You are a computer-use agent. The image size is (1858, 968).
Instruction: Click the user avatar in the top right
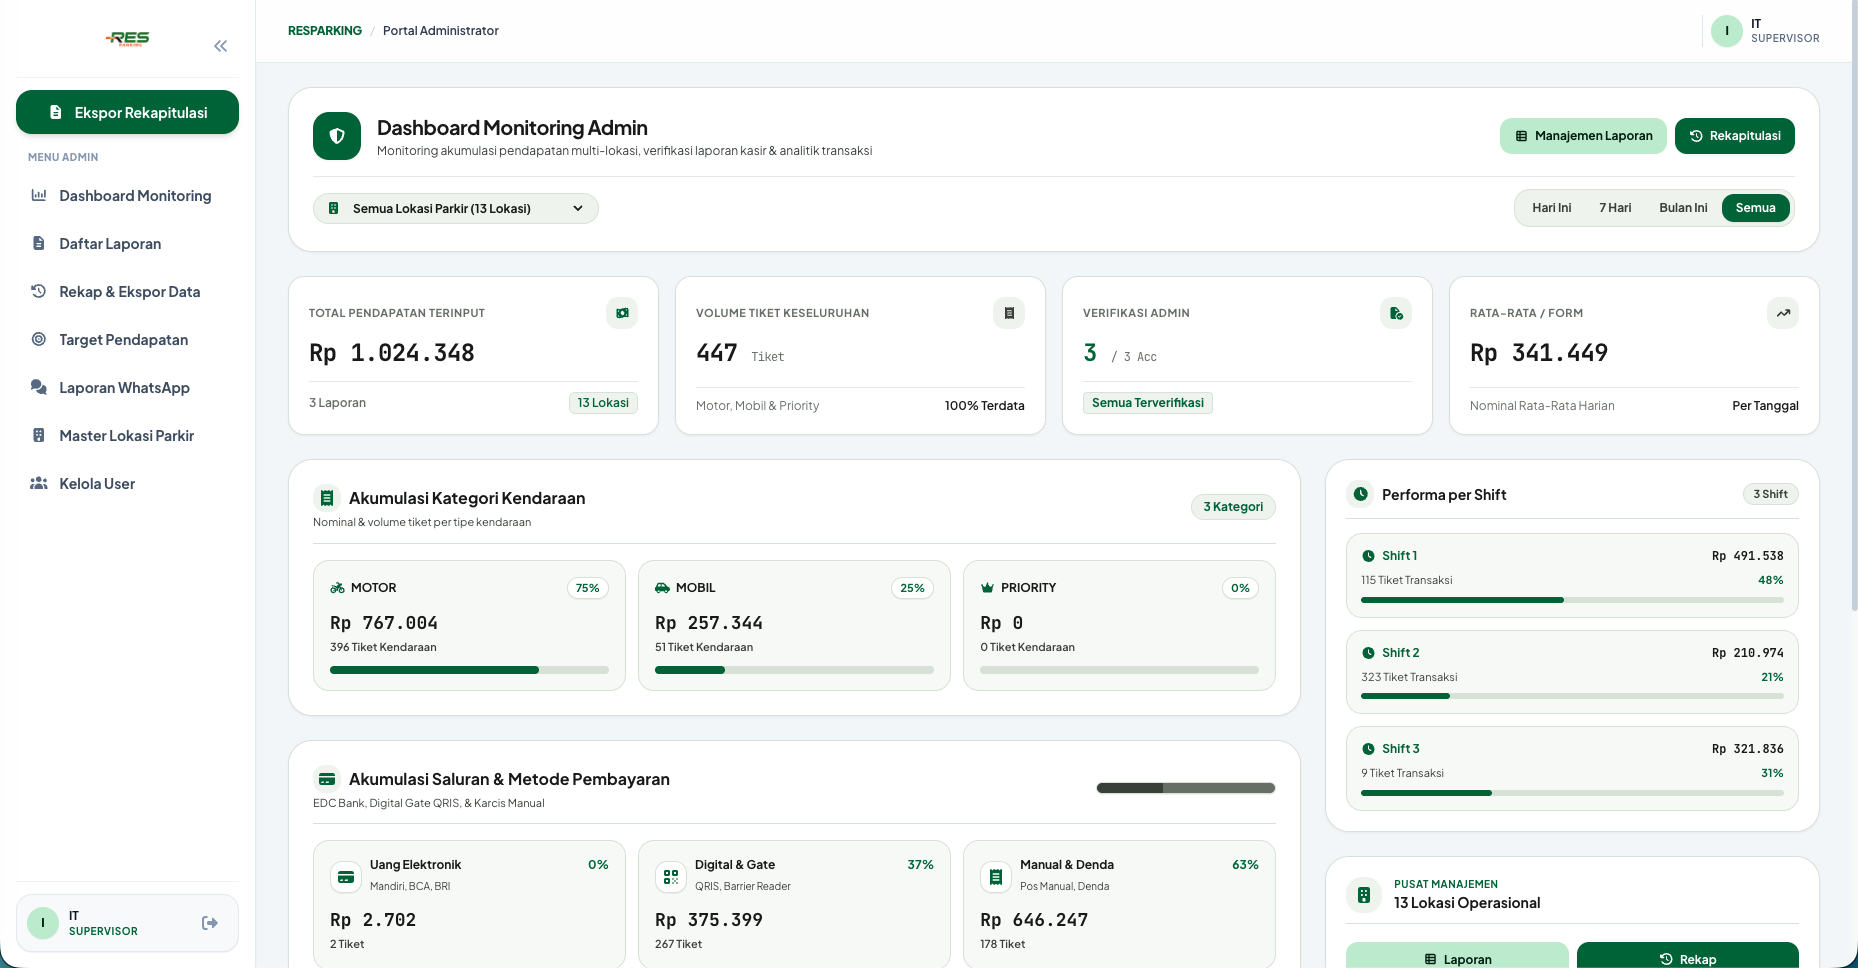pos(1727,31)
